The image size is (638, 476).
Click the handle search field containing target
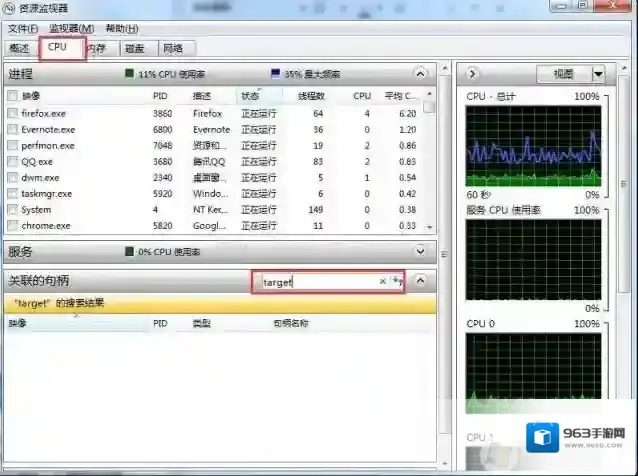click(x=317, y=282)
